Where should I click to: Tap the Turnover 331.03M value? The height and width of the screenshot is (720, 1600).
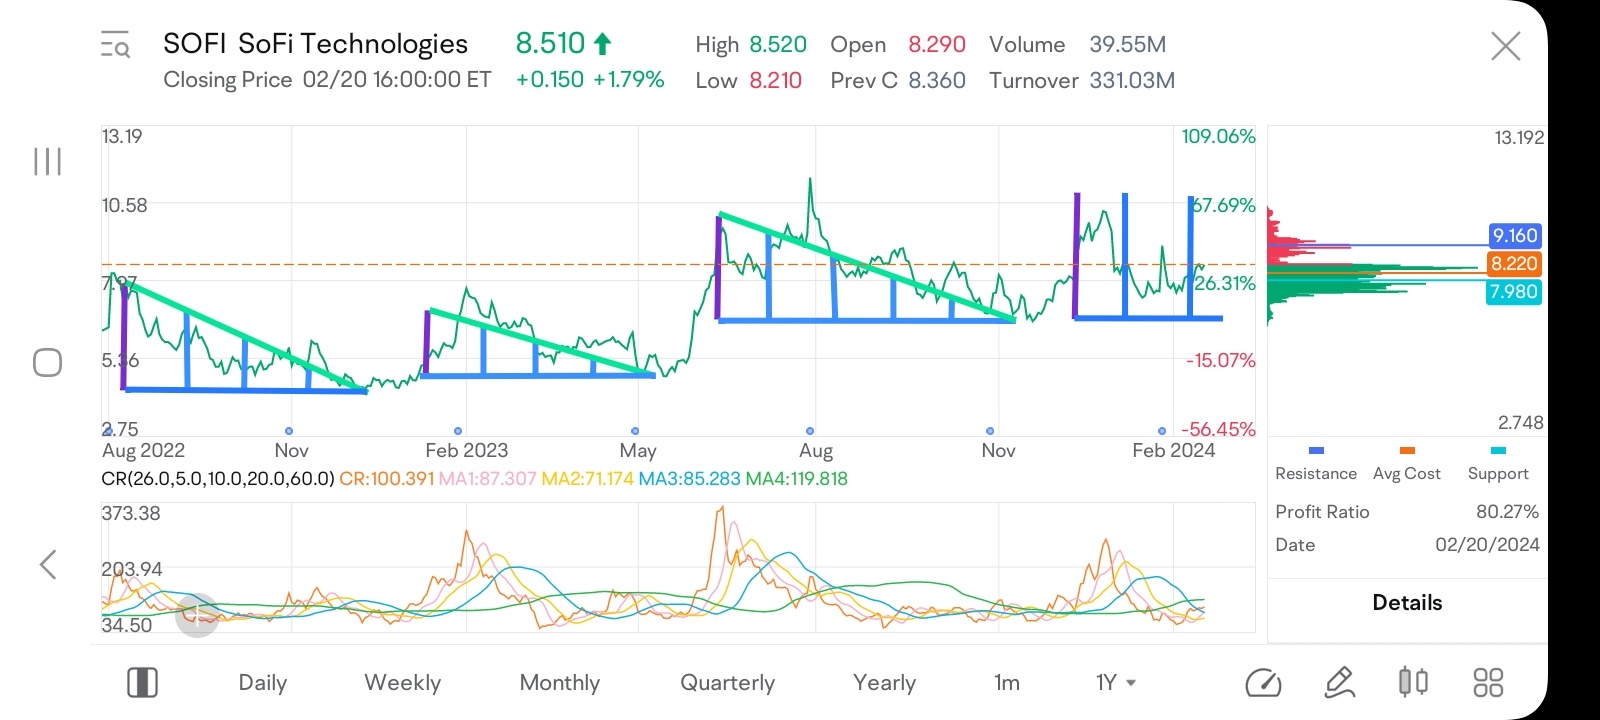coord(1132,81)
